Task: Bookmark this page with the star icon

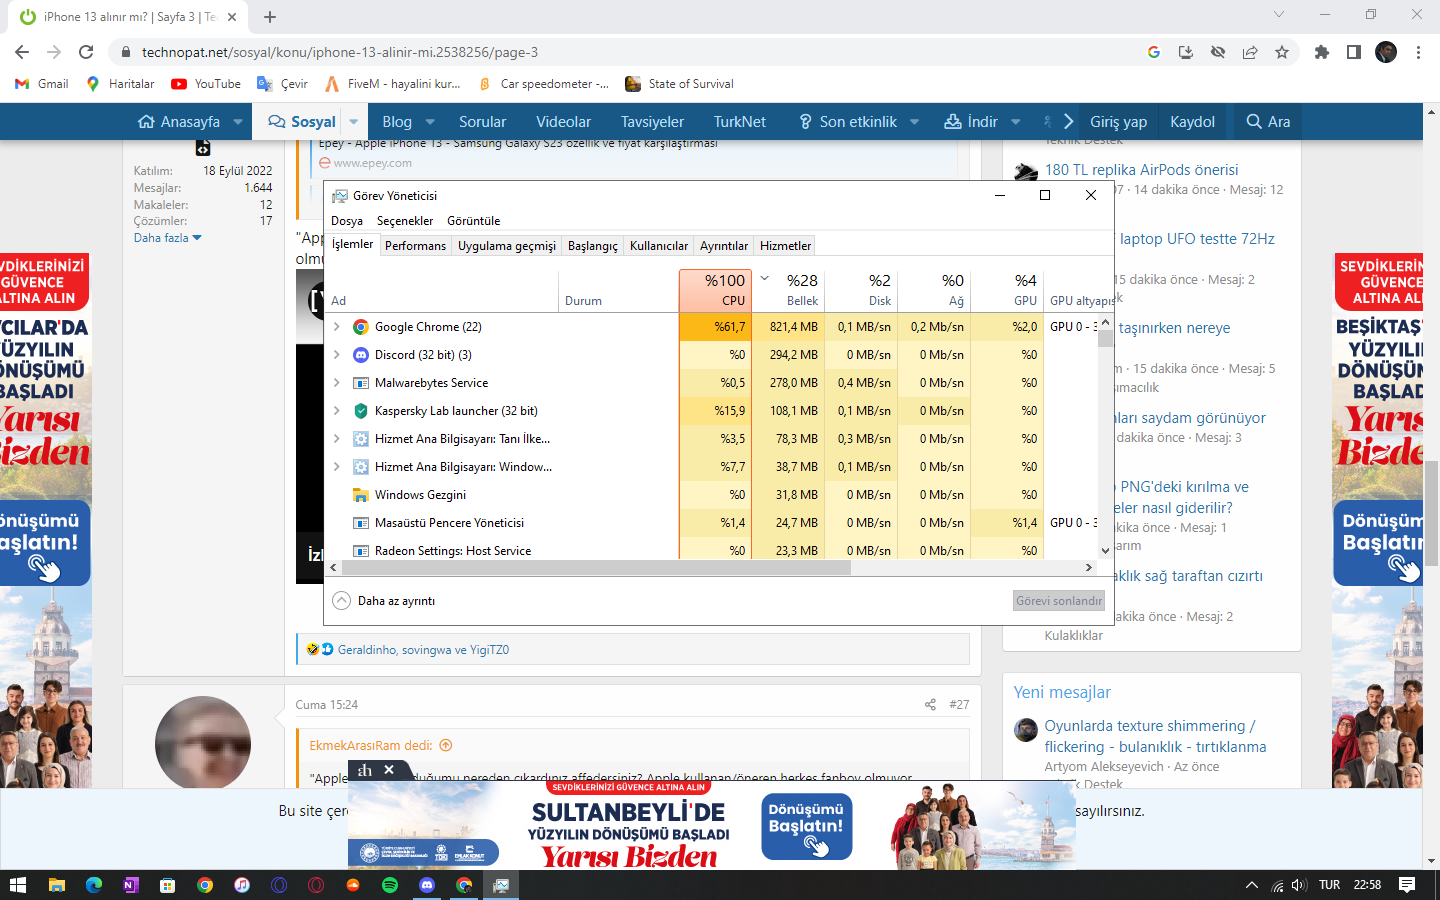Action: coord(1282,52)
